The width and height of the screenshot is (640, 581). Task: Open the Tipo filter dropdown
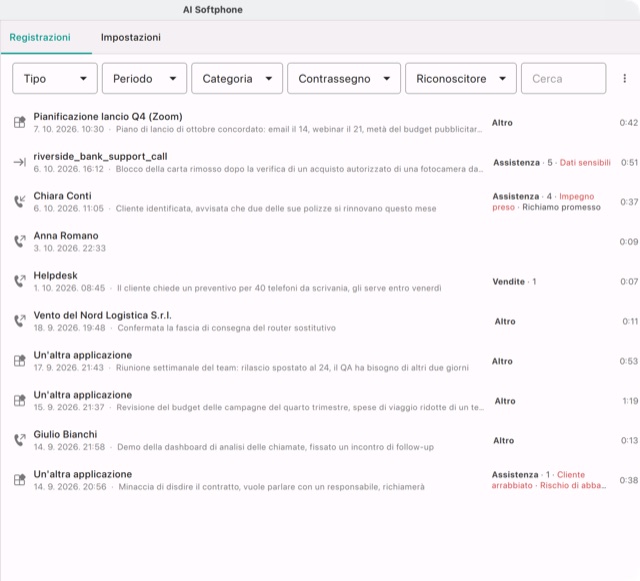[55, 78]
